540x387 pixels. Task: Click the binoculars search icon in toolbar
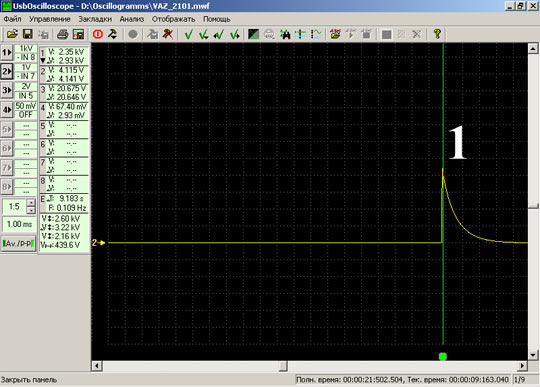[285, 34]
